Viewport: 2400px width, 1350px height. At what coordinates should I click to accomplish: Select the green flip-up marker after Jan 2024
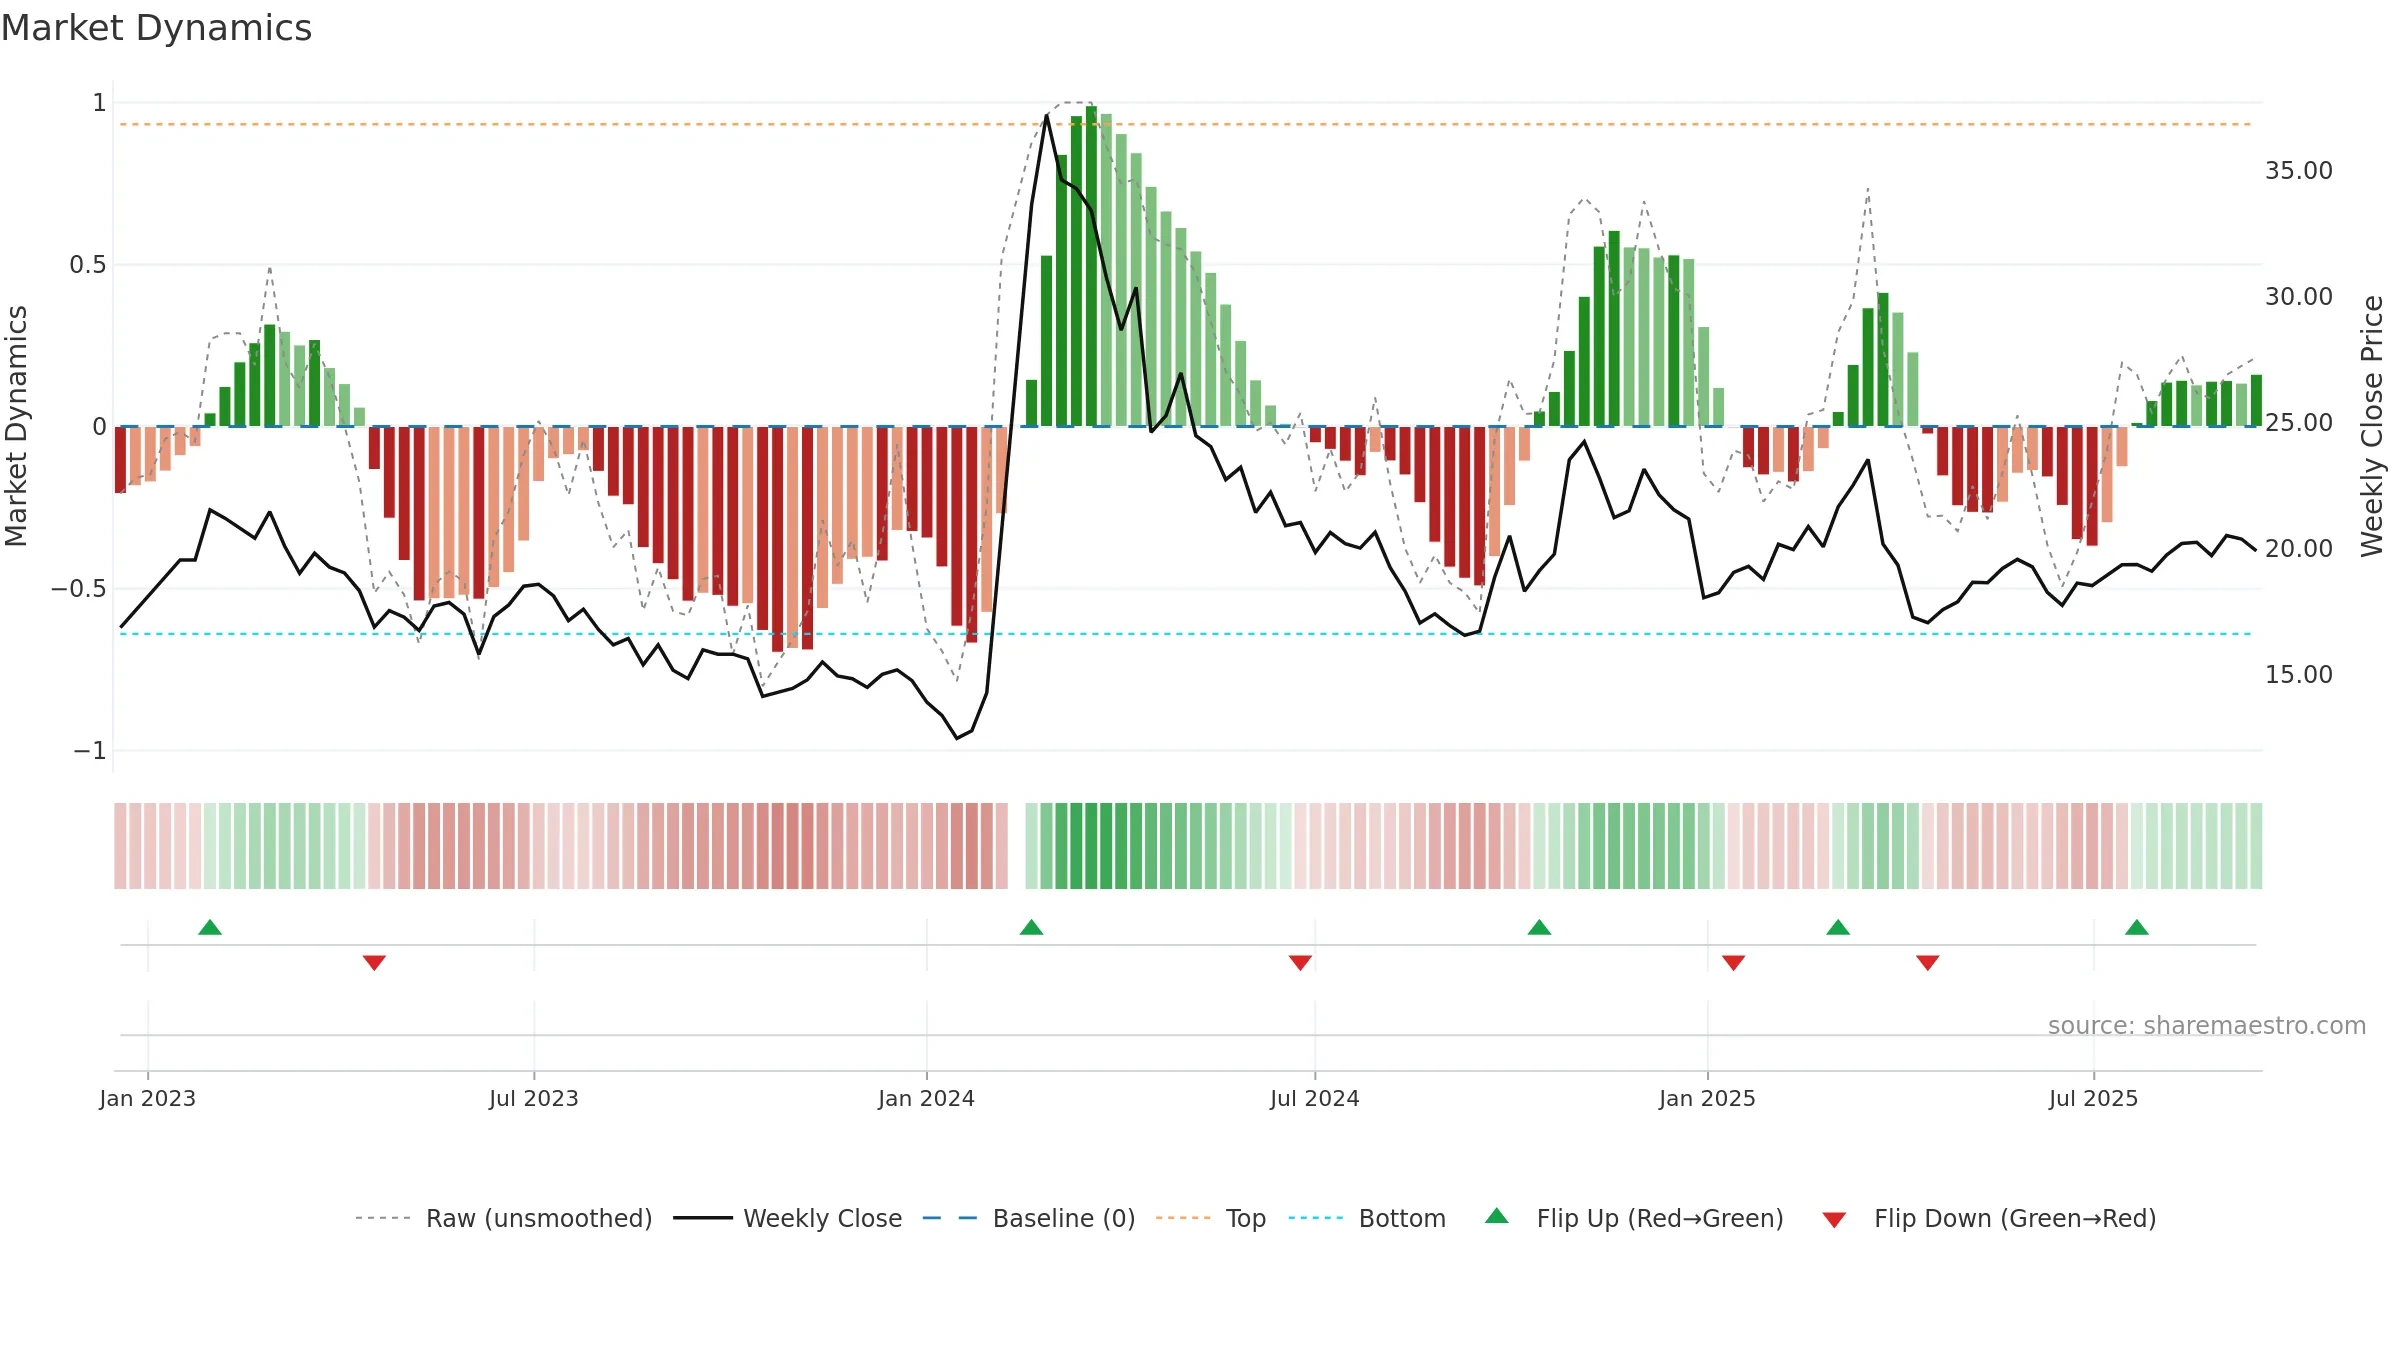[1031, 927]
